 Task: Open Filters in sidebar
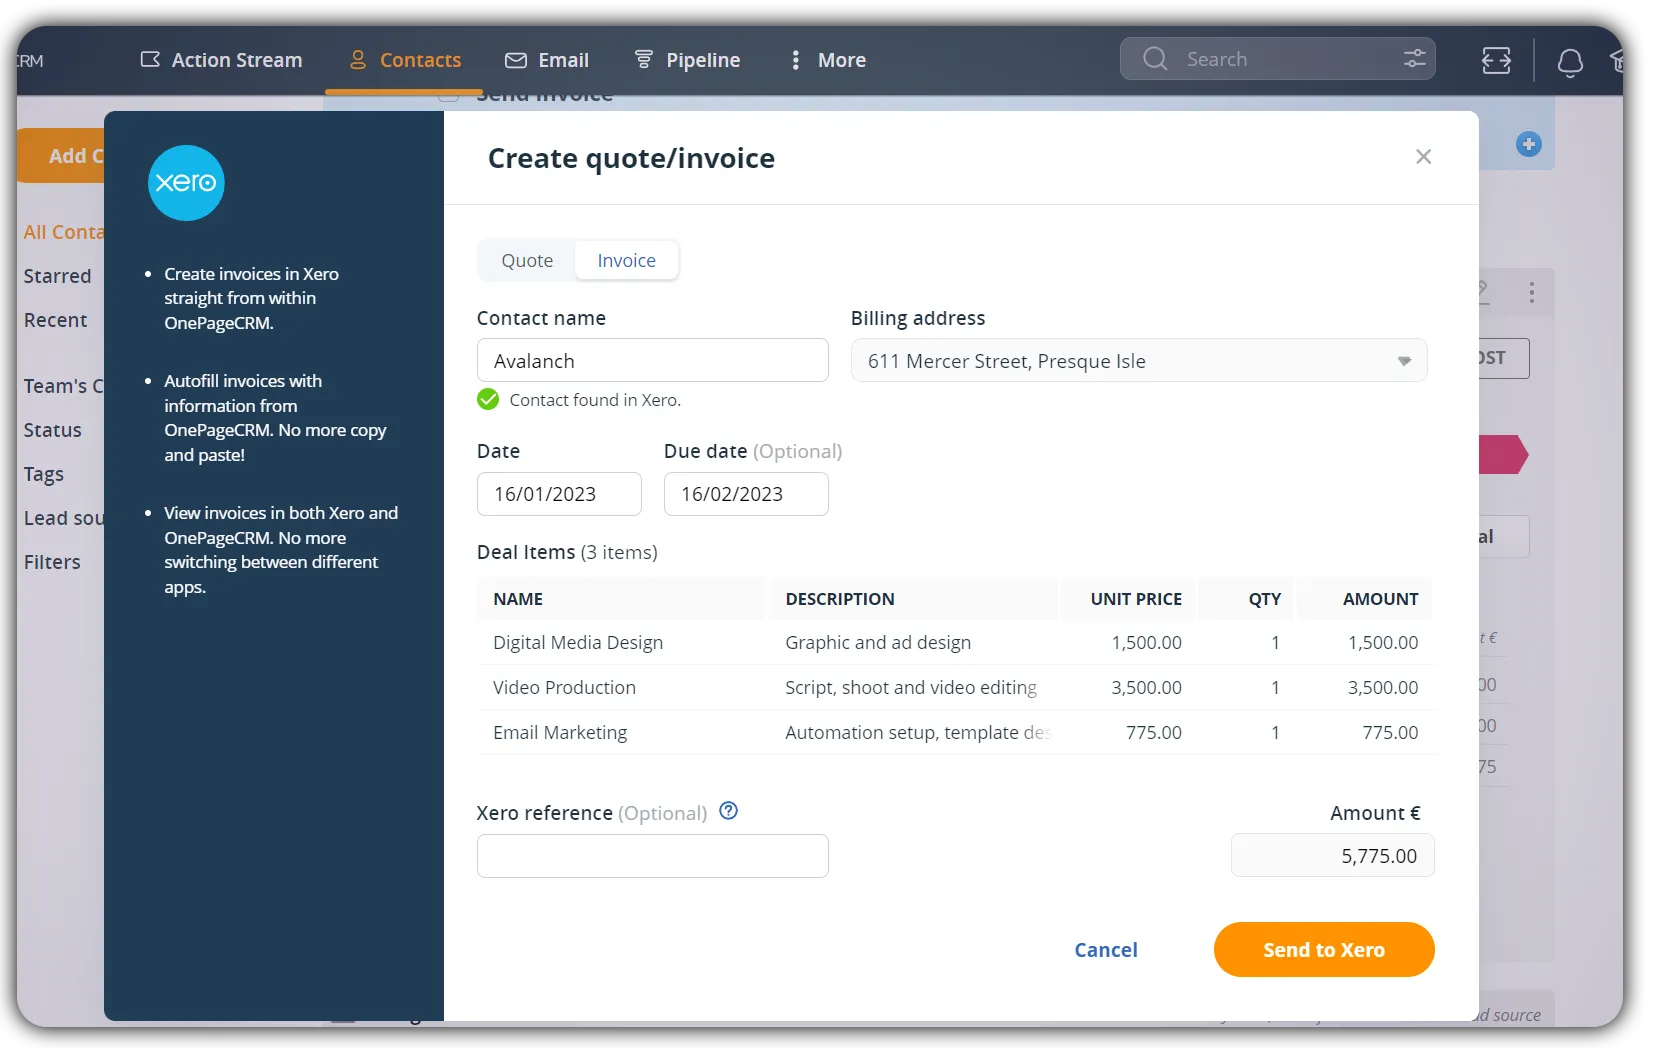[x=52, y=562]
